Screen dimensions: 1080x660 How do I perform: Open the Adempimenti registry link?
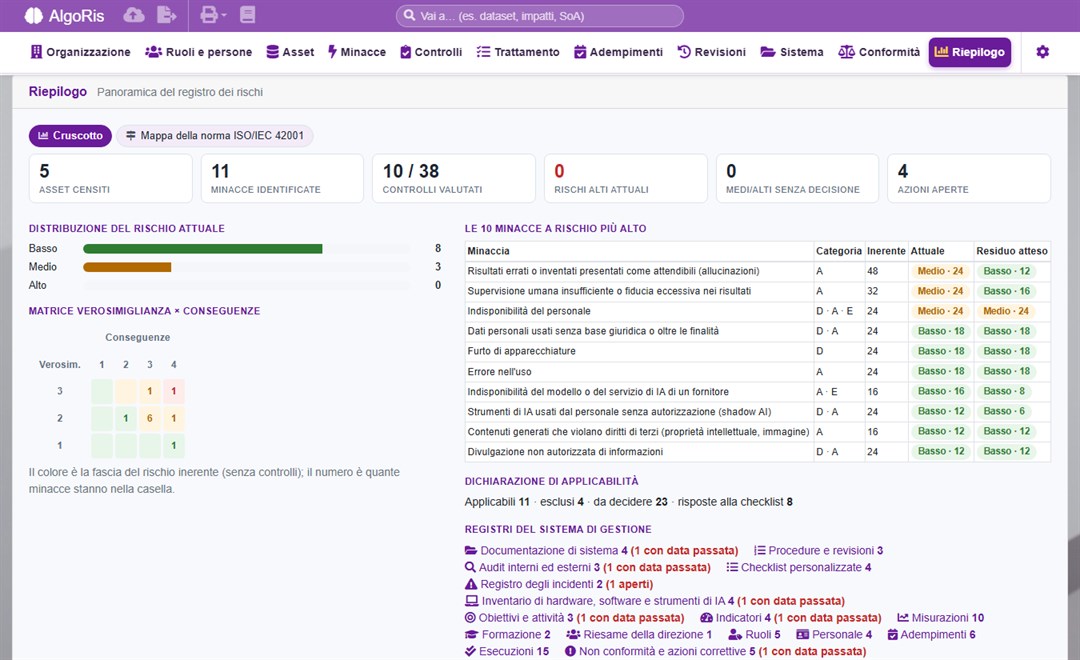pos(931,635)
